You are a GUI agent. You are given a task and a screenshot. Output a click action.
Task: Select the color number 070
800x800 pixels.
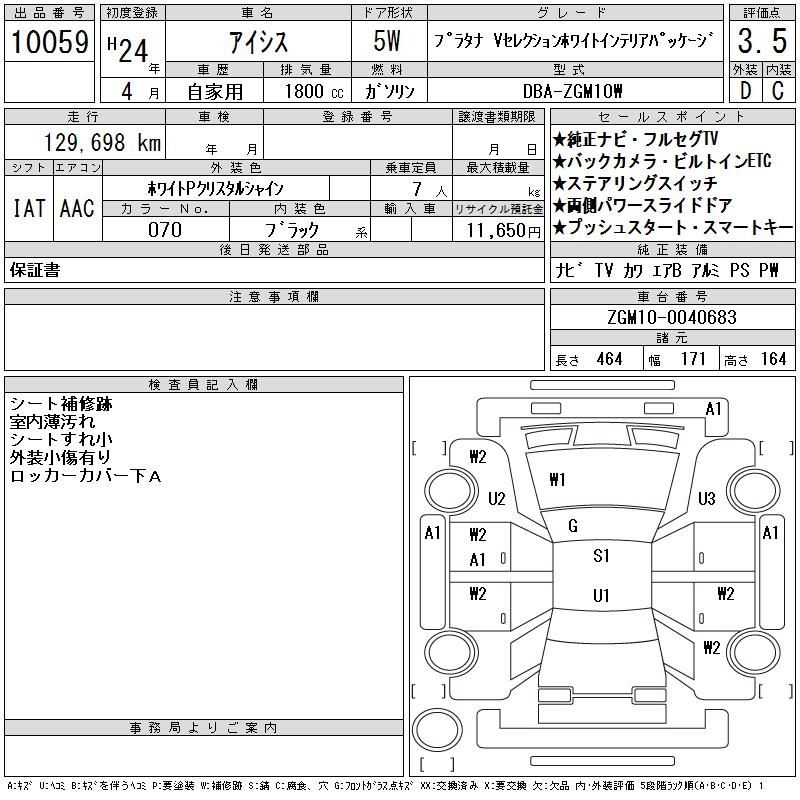(x=165, y=230)
